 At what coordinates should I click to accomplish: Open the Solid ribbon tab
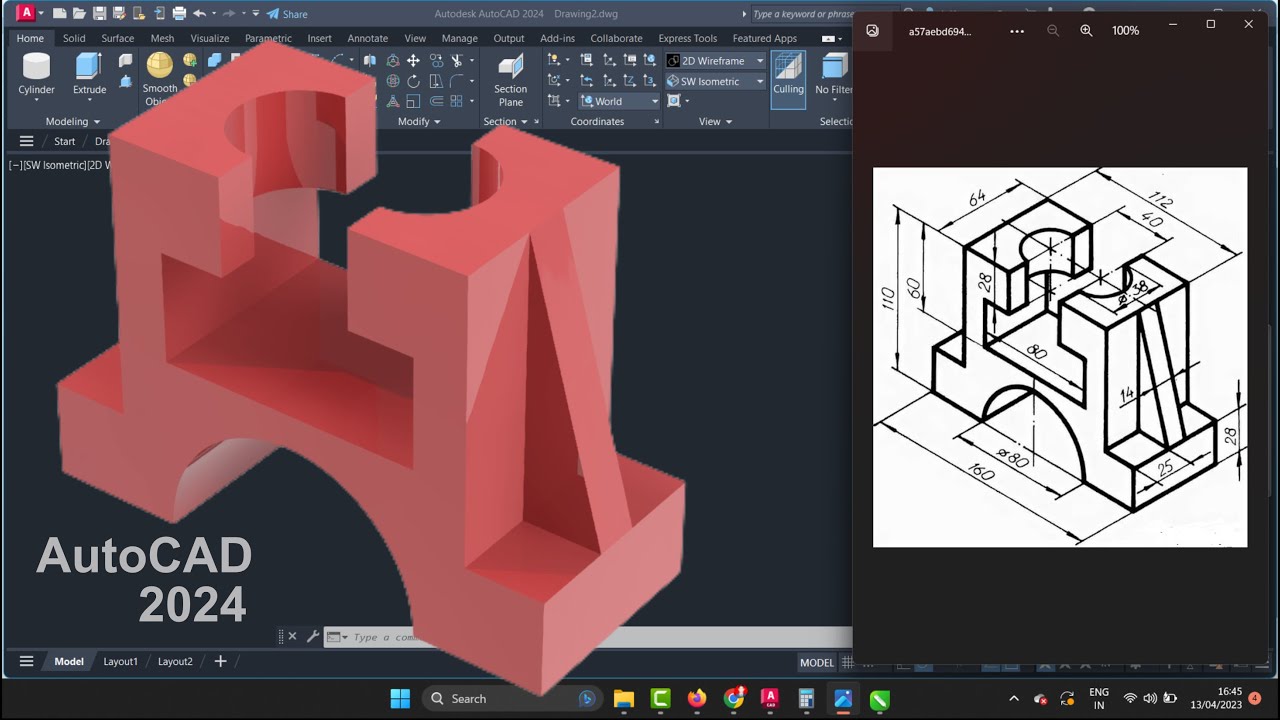pos(74,38)
